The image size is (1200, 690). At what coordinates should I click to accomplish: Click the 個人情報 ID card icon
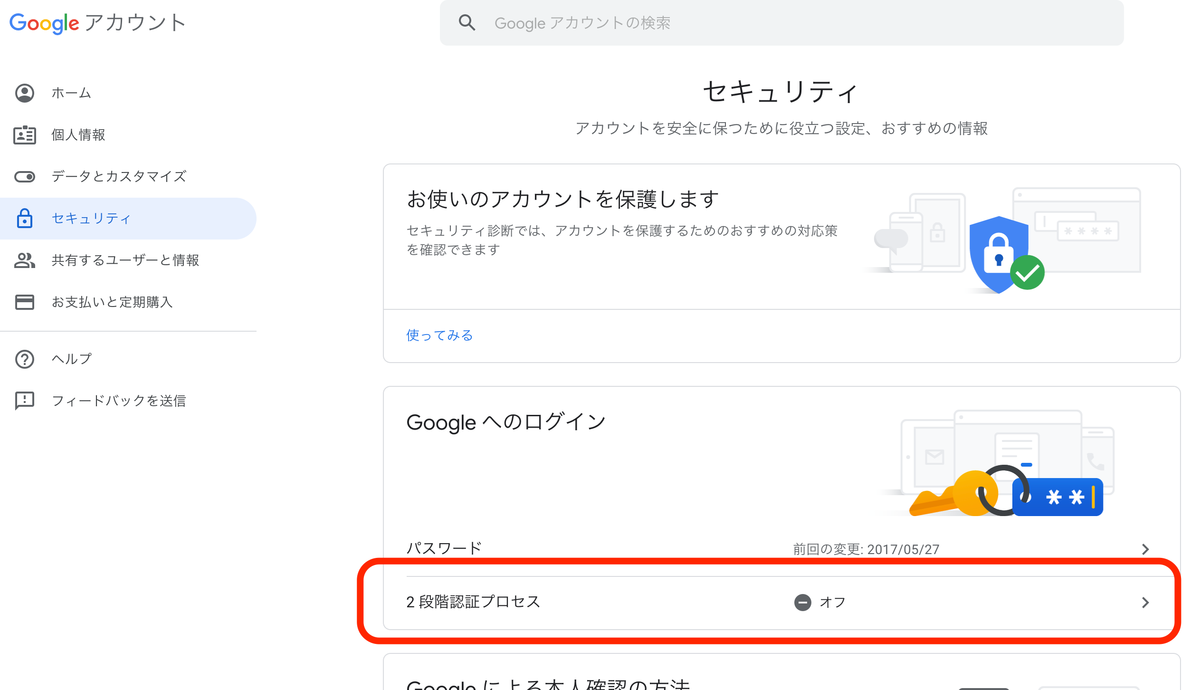[x=25, y=135]
